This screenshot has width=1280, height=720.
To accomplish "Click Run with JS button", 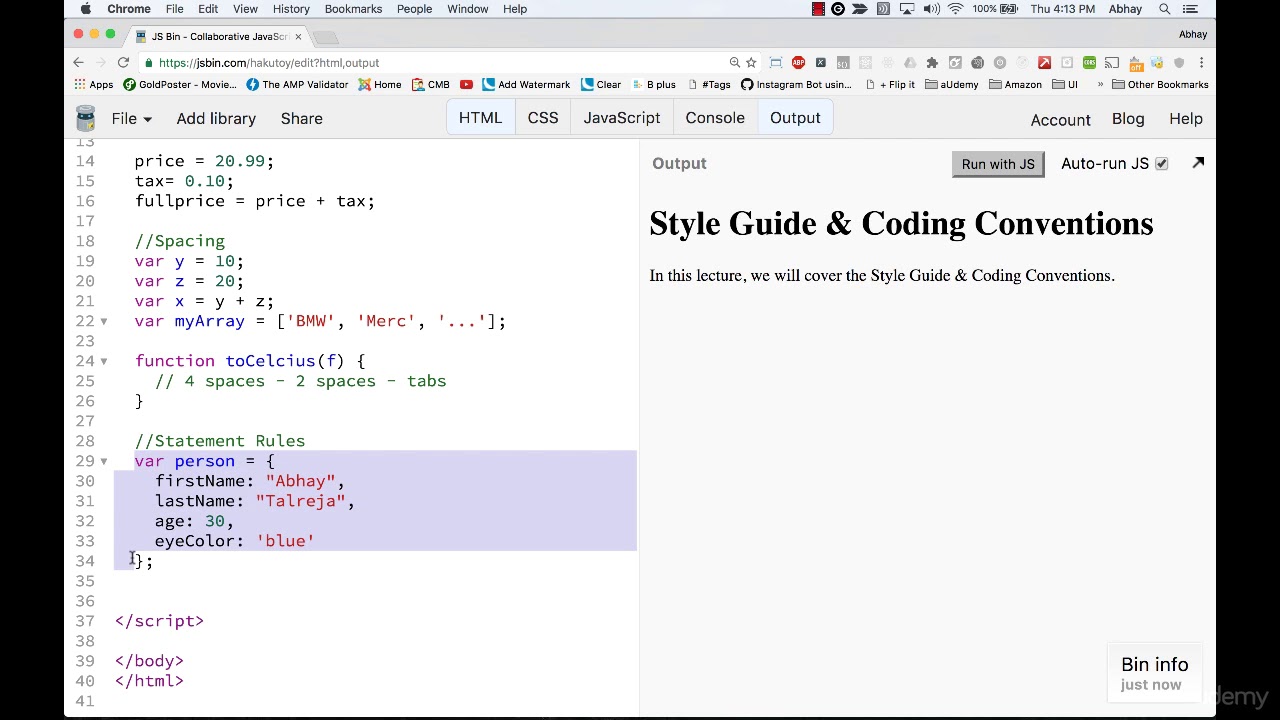I will click(x=998, y=164).
